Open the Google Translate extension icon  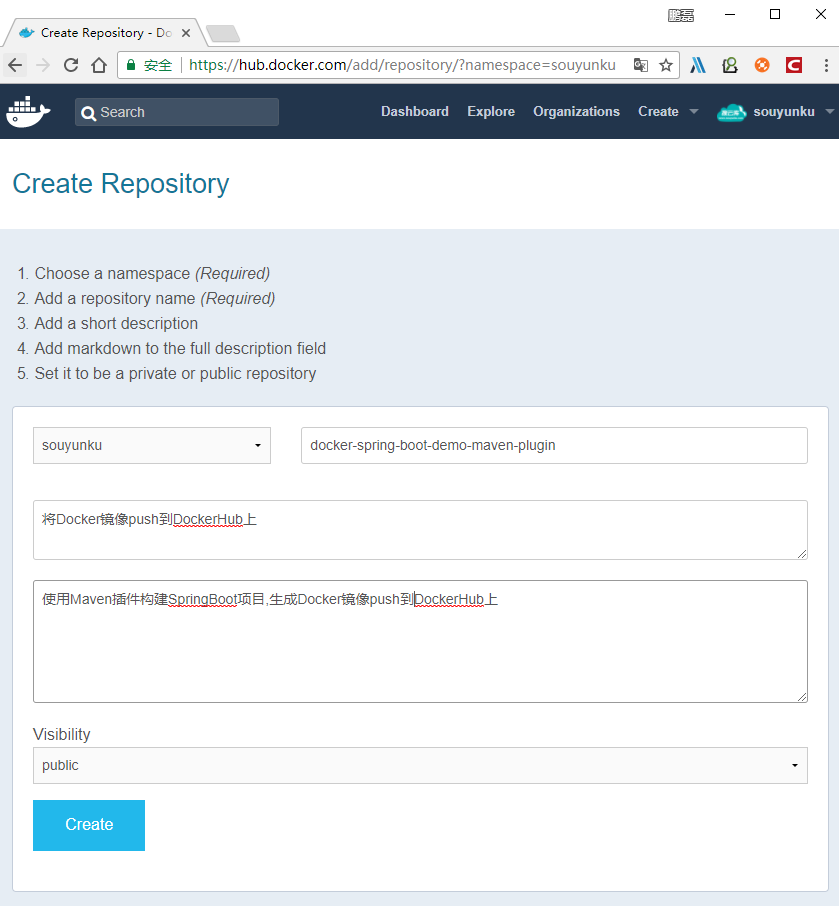(x=640, y=64)
